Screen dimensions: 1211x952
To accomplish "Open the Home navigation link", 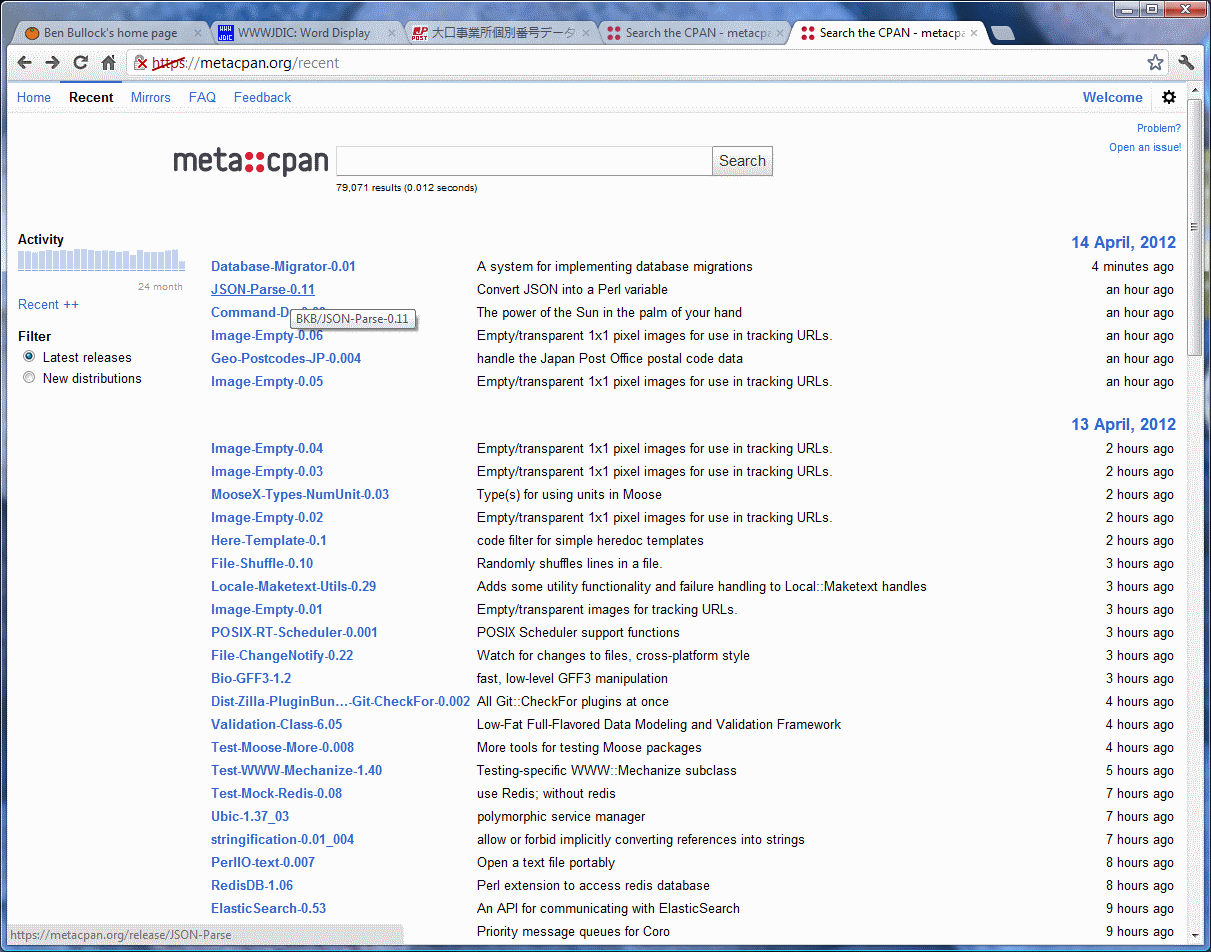I will [34, 97].
